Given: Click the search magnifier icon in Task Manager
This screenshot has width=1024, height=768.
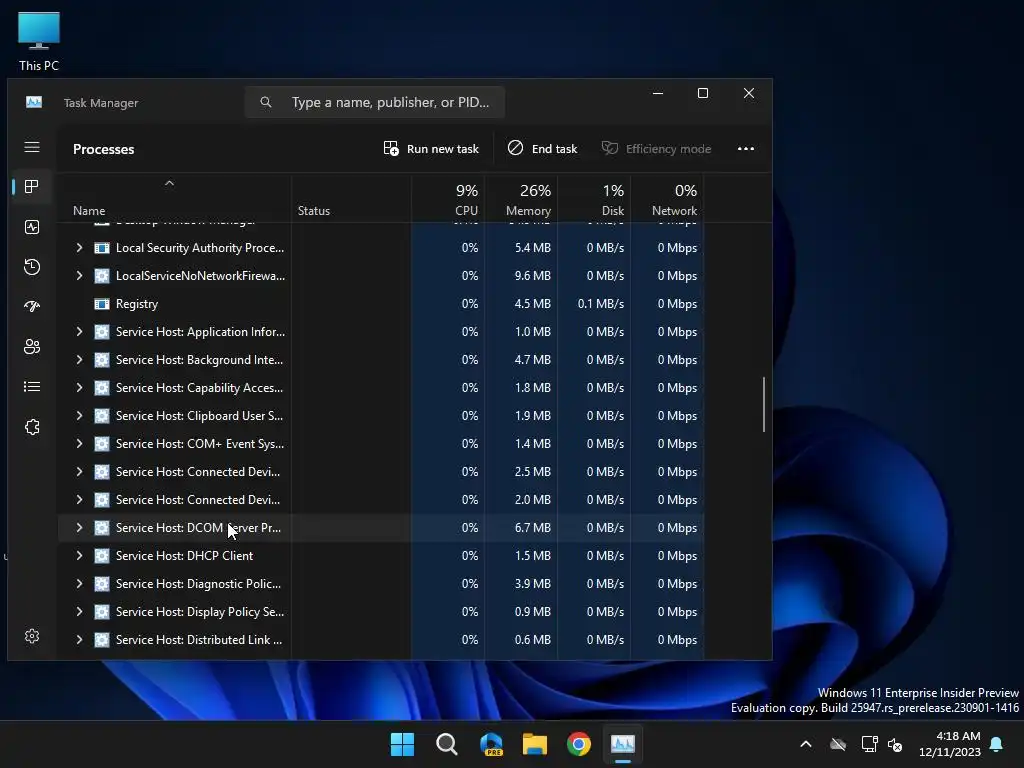Looking at the screenshot, I should (266, 103).
